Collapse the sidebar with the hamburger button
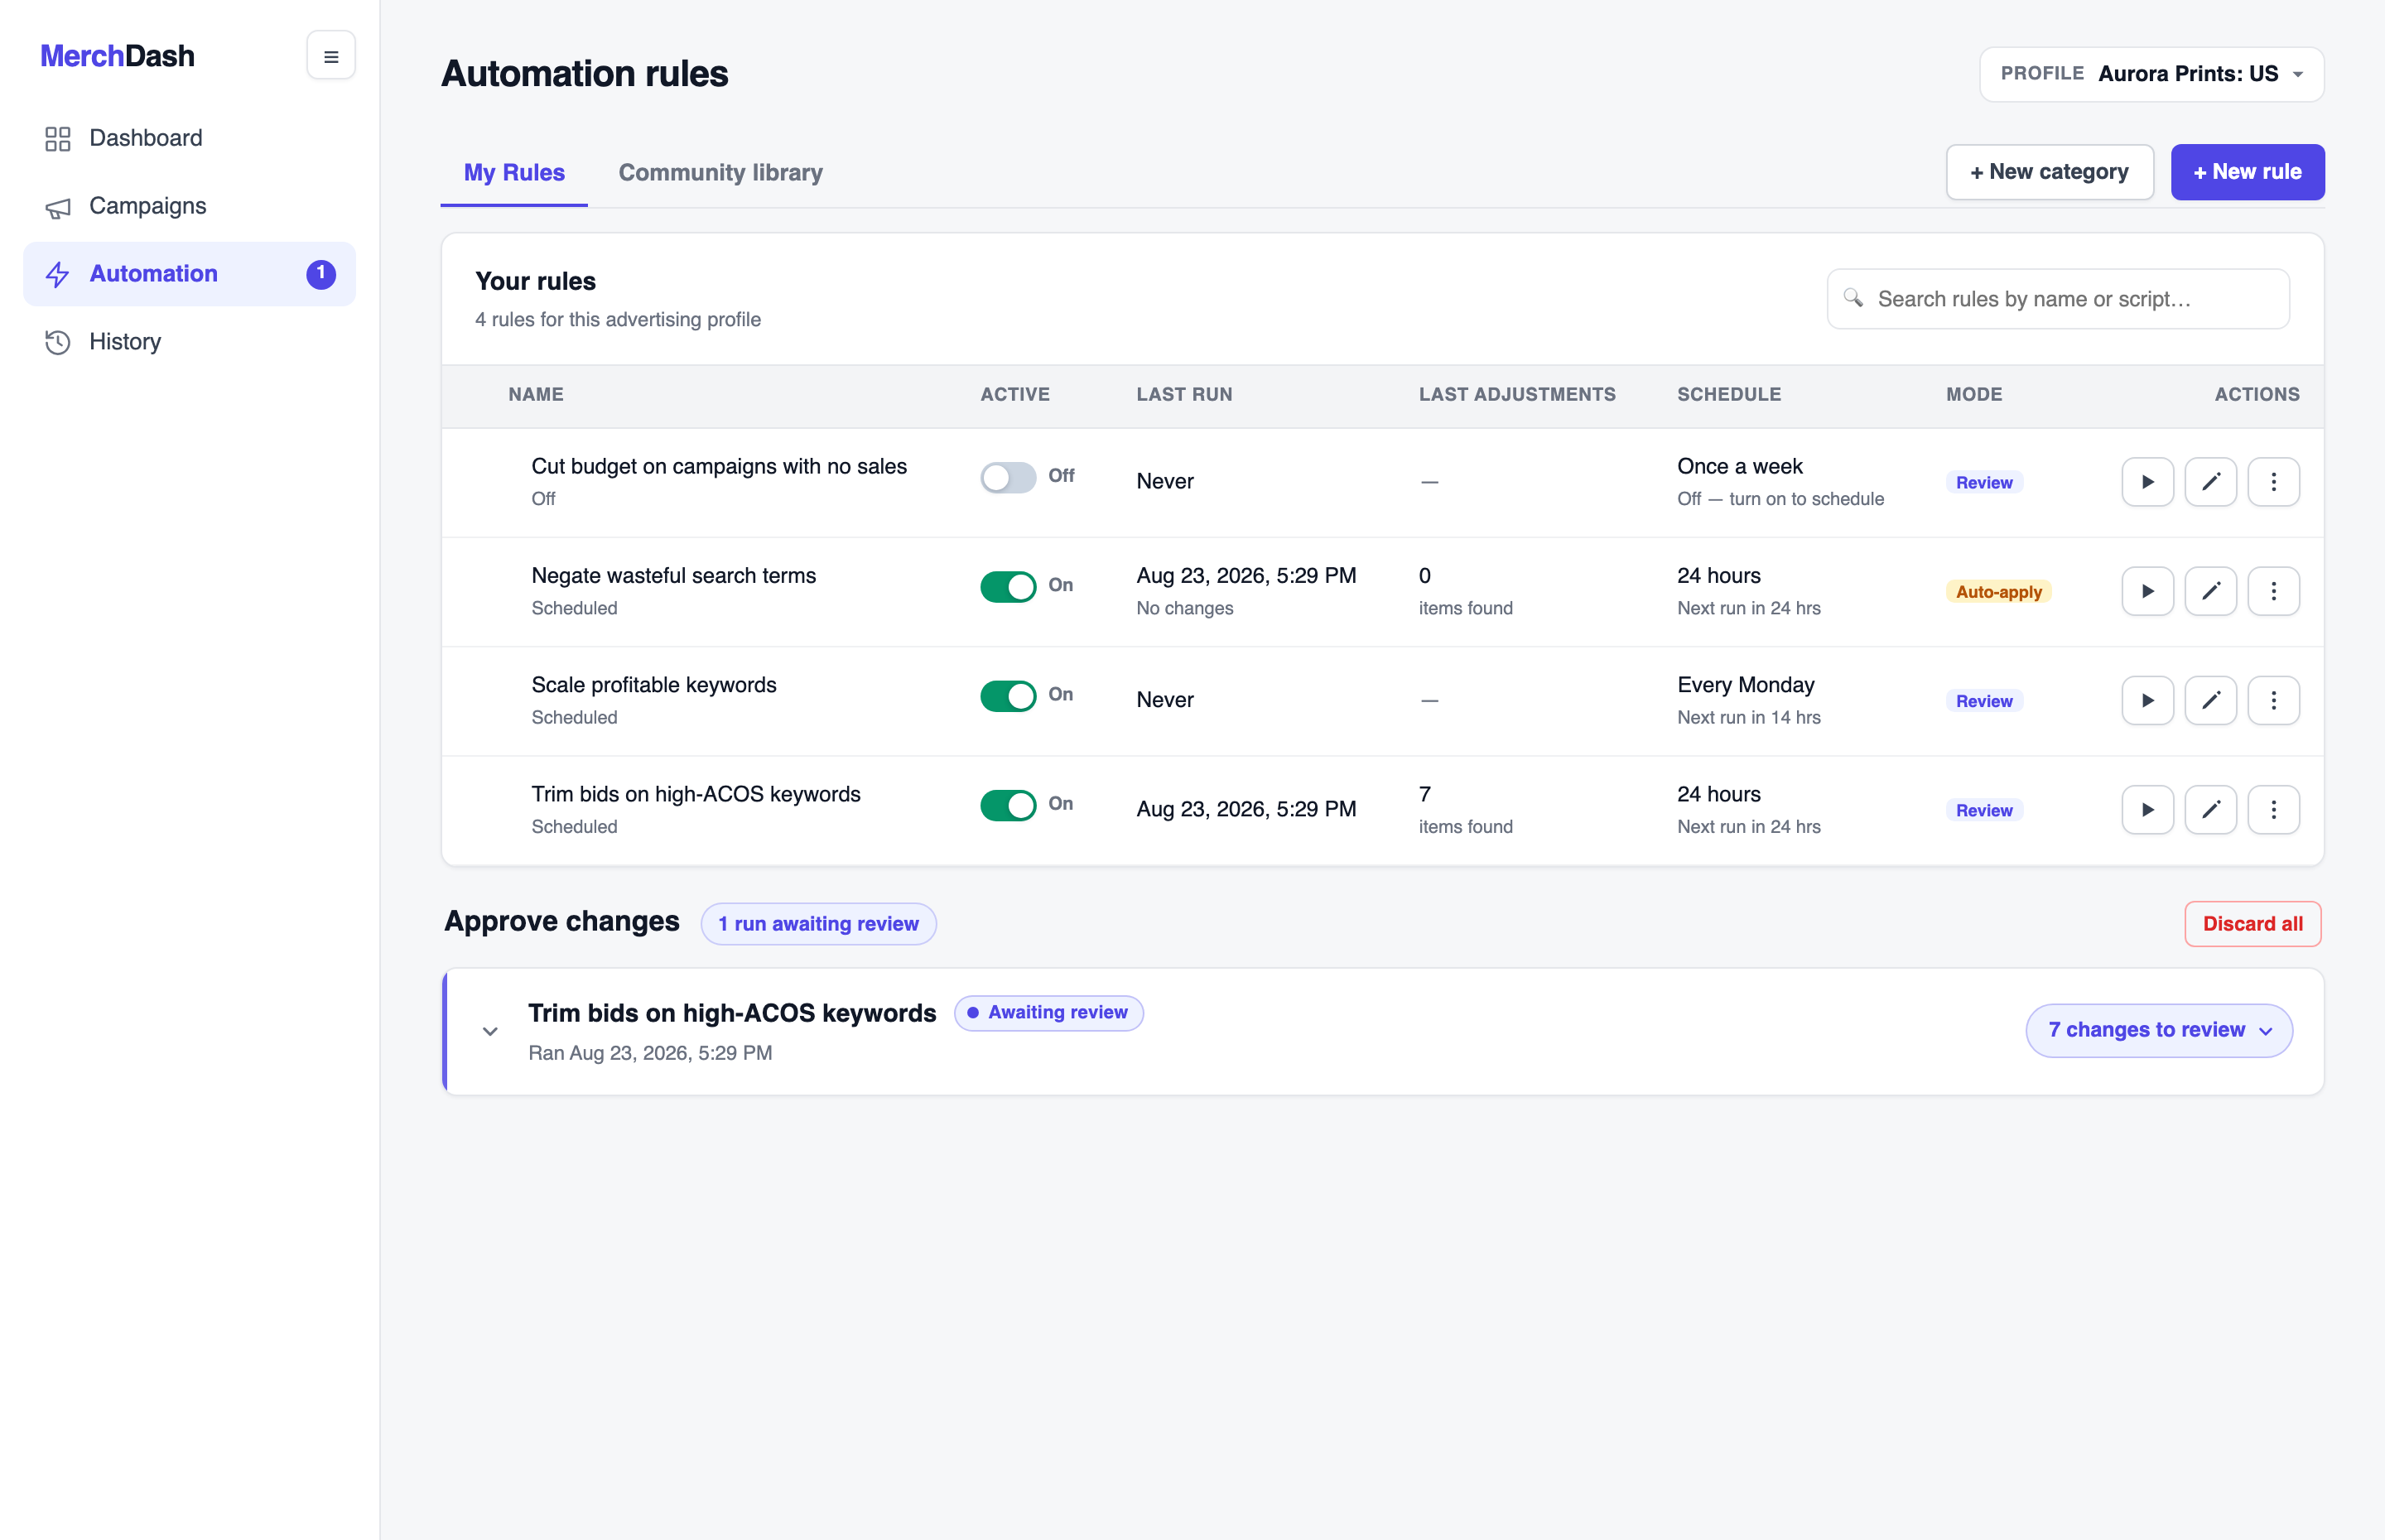 pos(331,56)
